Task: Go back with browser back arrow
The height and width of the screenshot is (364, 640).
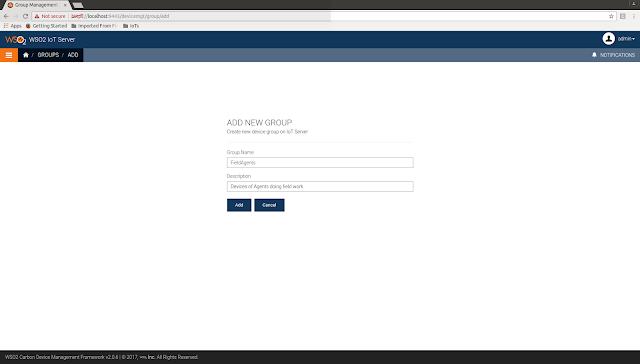Action: click(6, 16)
